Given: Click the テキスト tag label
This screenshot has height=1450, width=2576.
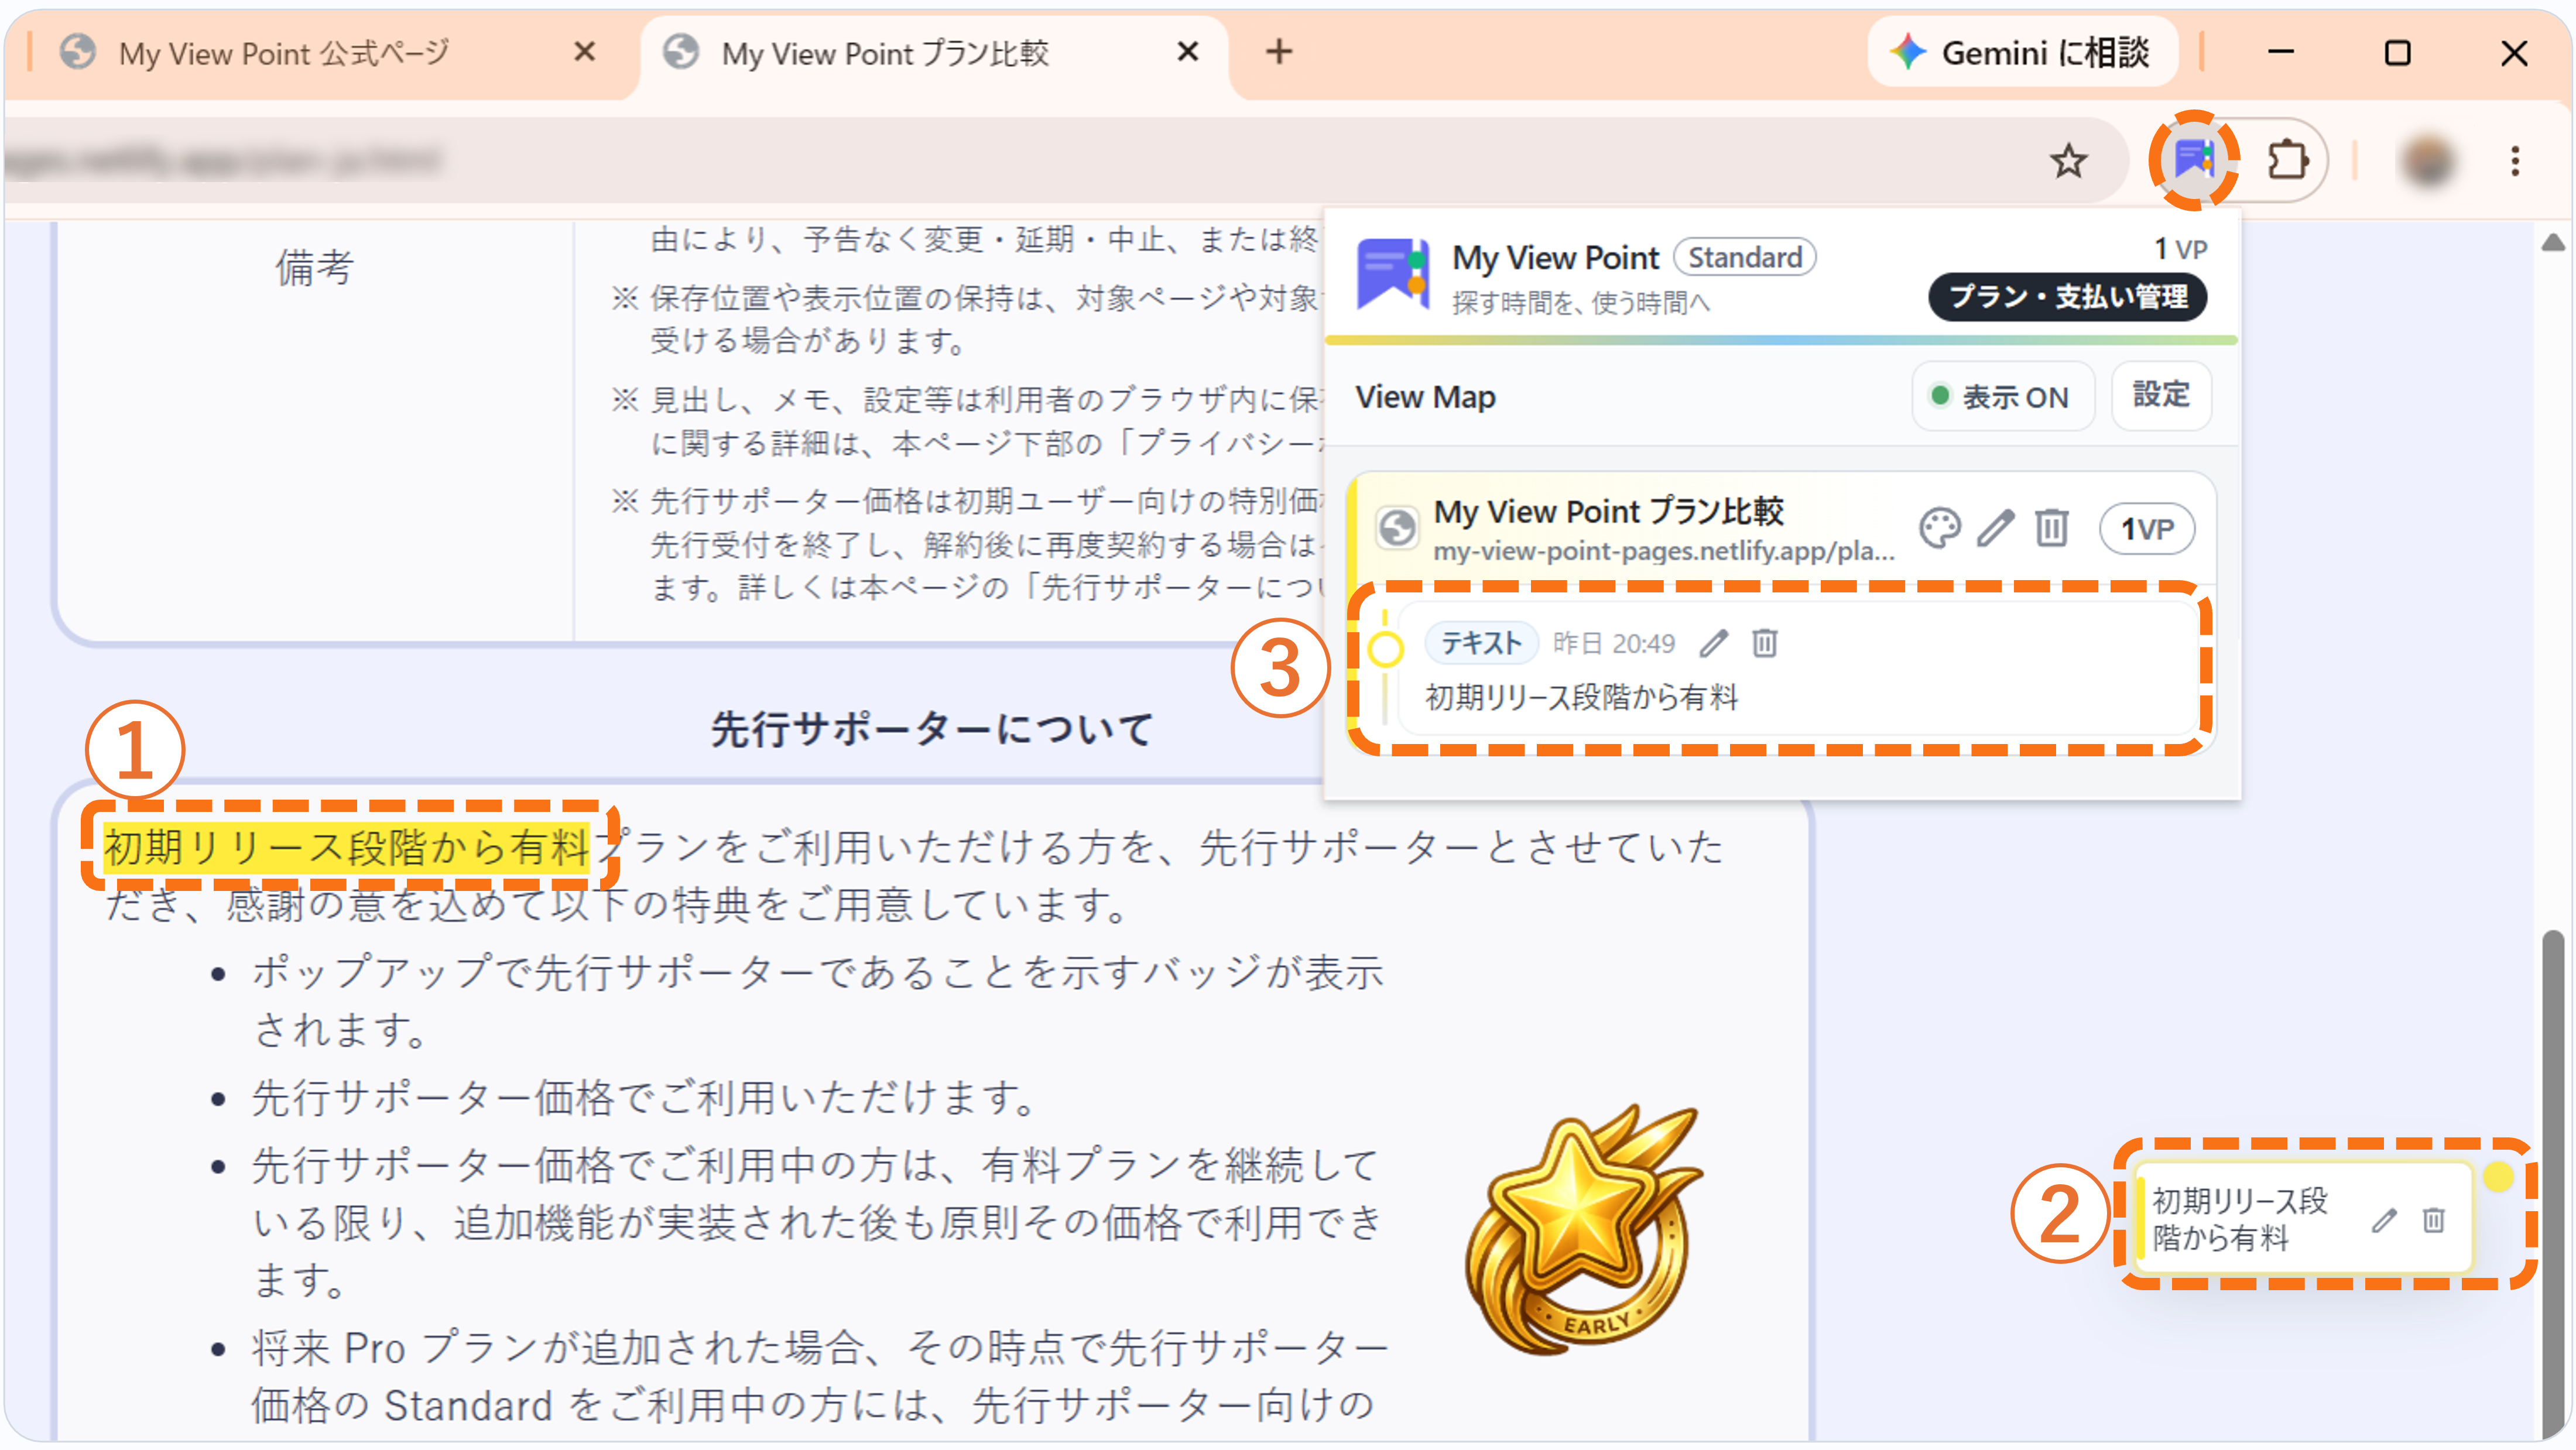Looking at the screenshot, I should coord(1480,643).
